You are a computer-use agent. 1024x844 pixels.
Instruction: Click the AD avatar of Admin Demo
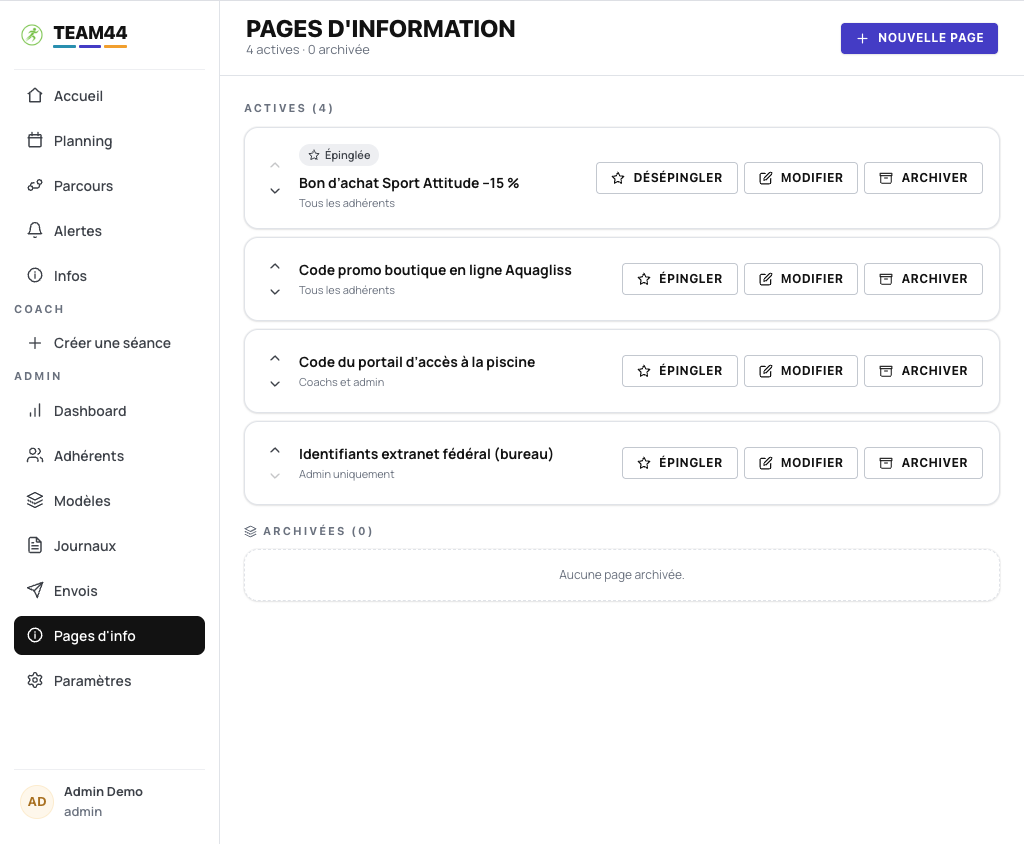coord(37,802)
